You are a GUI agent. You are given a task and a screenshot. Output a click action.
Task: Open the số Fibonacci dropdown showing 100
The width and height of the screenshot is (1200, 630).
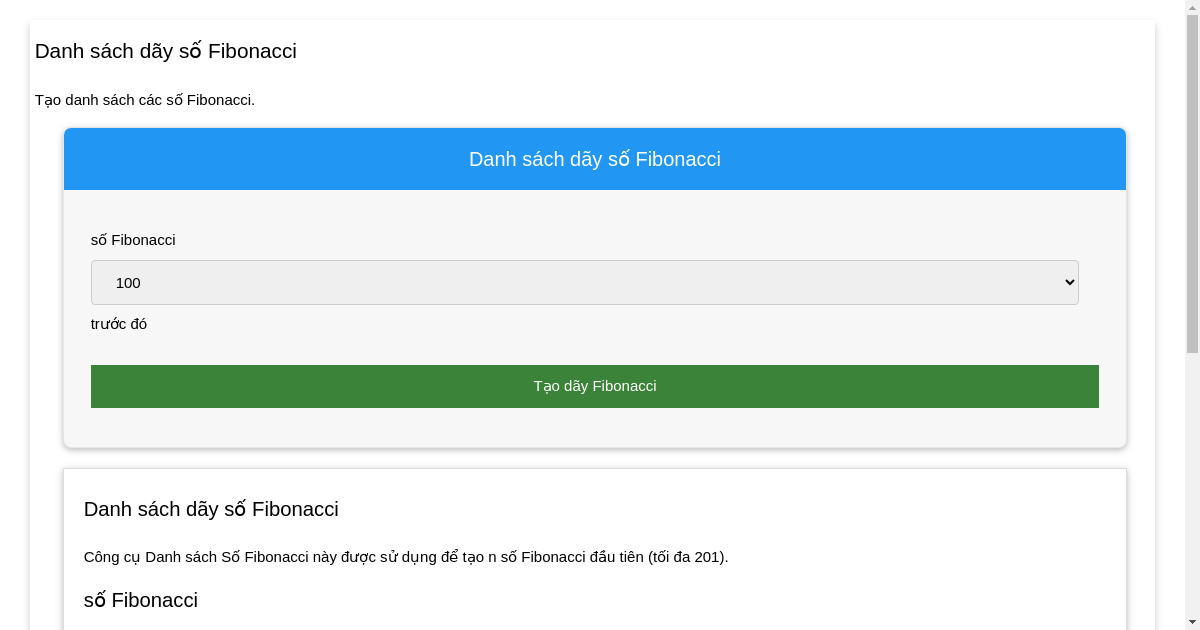coord(584,282)
